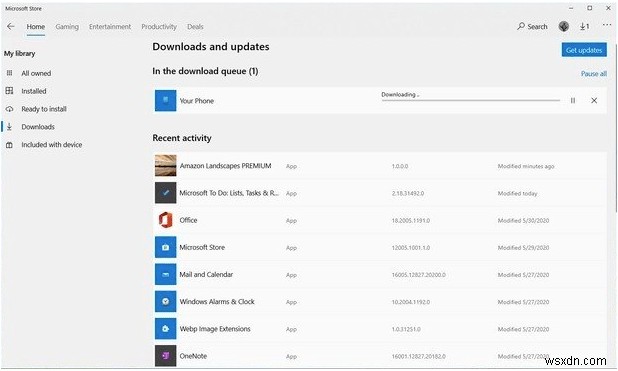Viewport: 618px width, 371px height.
Task: Click the Ready to install cloud icon
Action: [x=9, y=109]
